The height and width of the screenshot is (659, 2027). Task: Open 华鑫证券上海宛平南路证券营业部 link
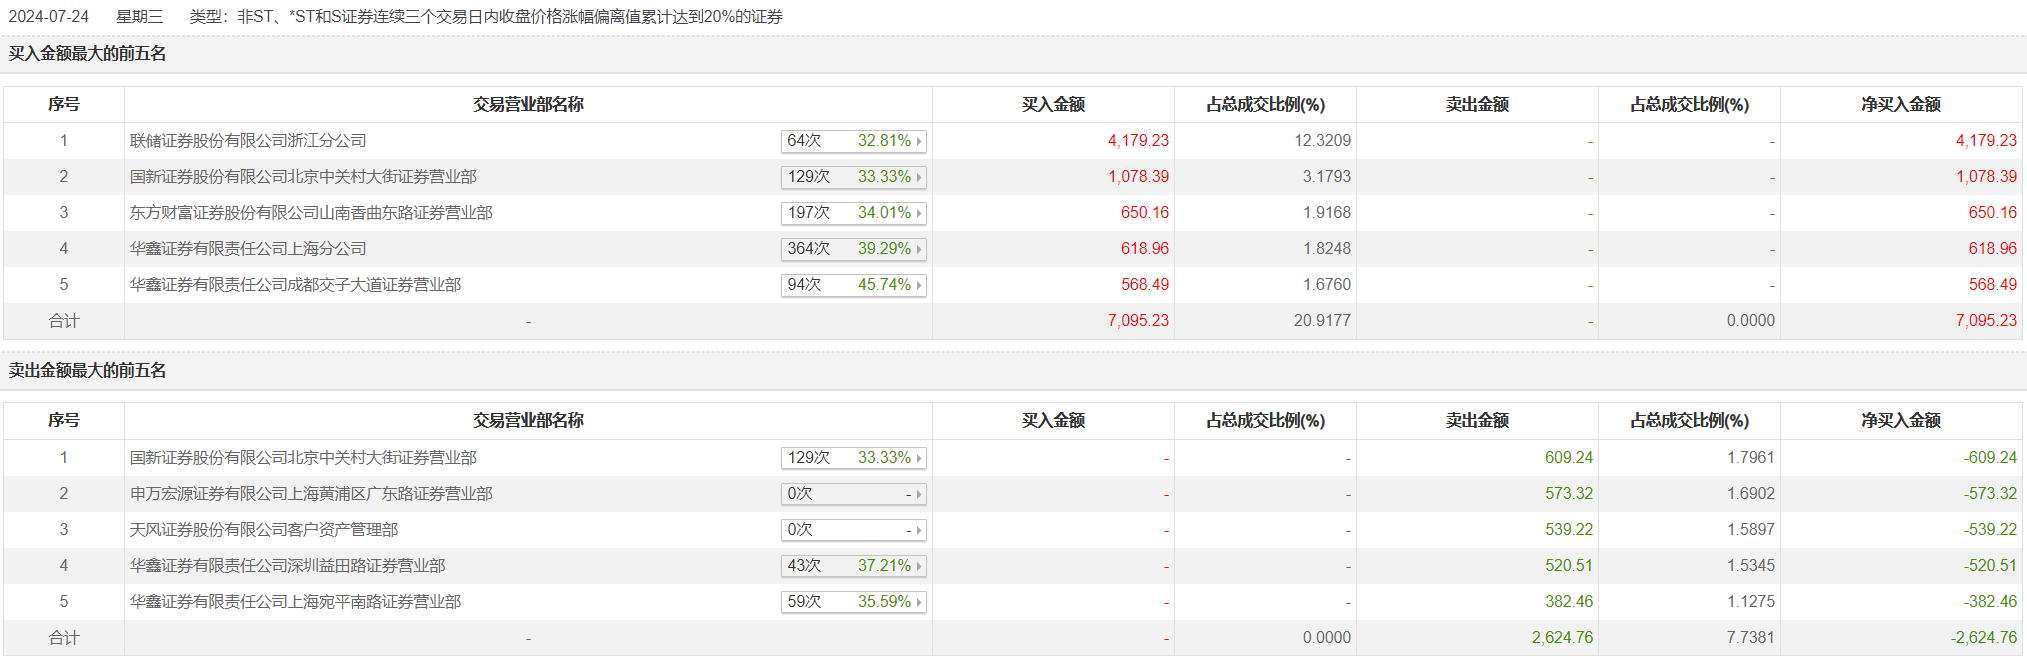click(x=295, y=602)
